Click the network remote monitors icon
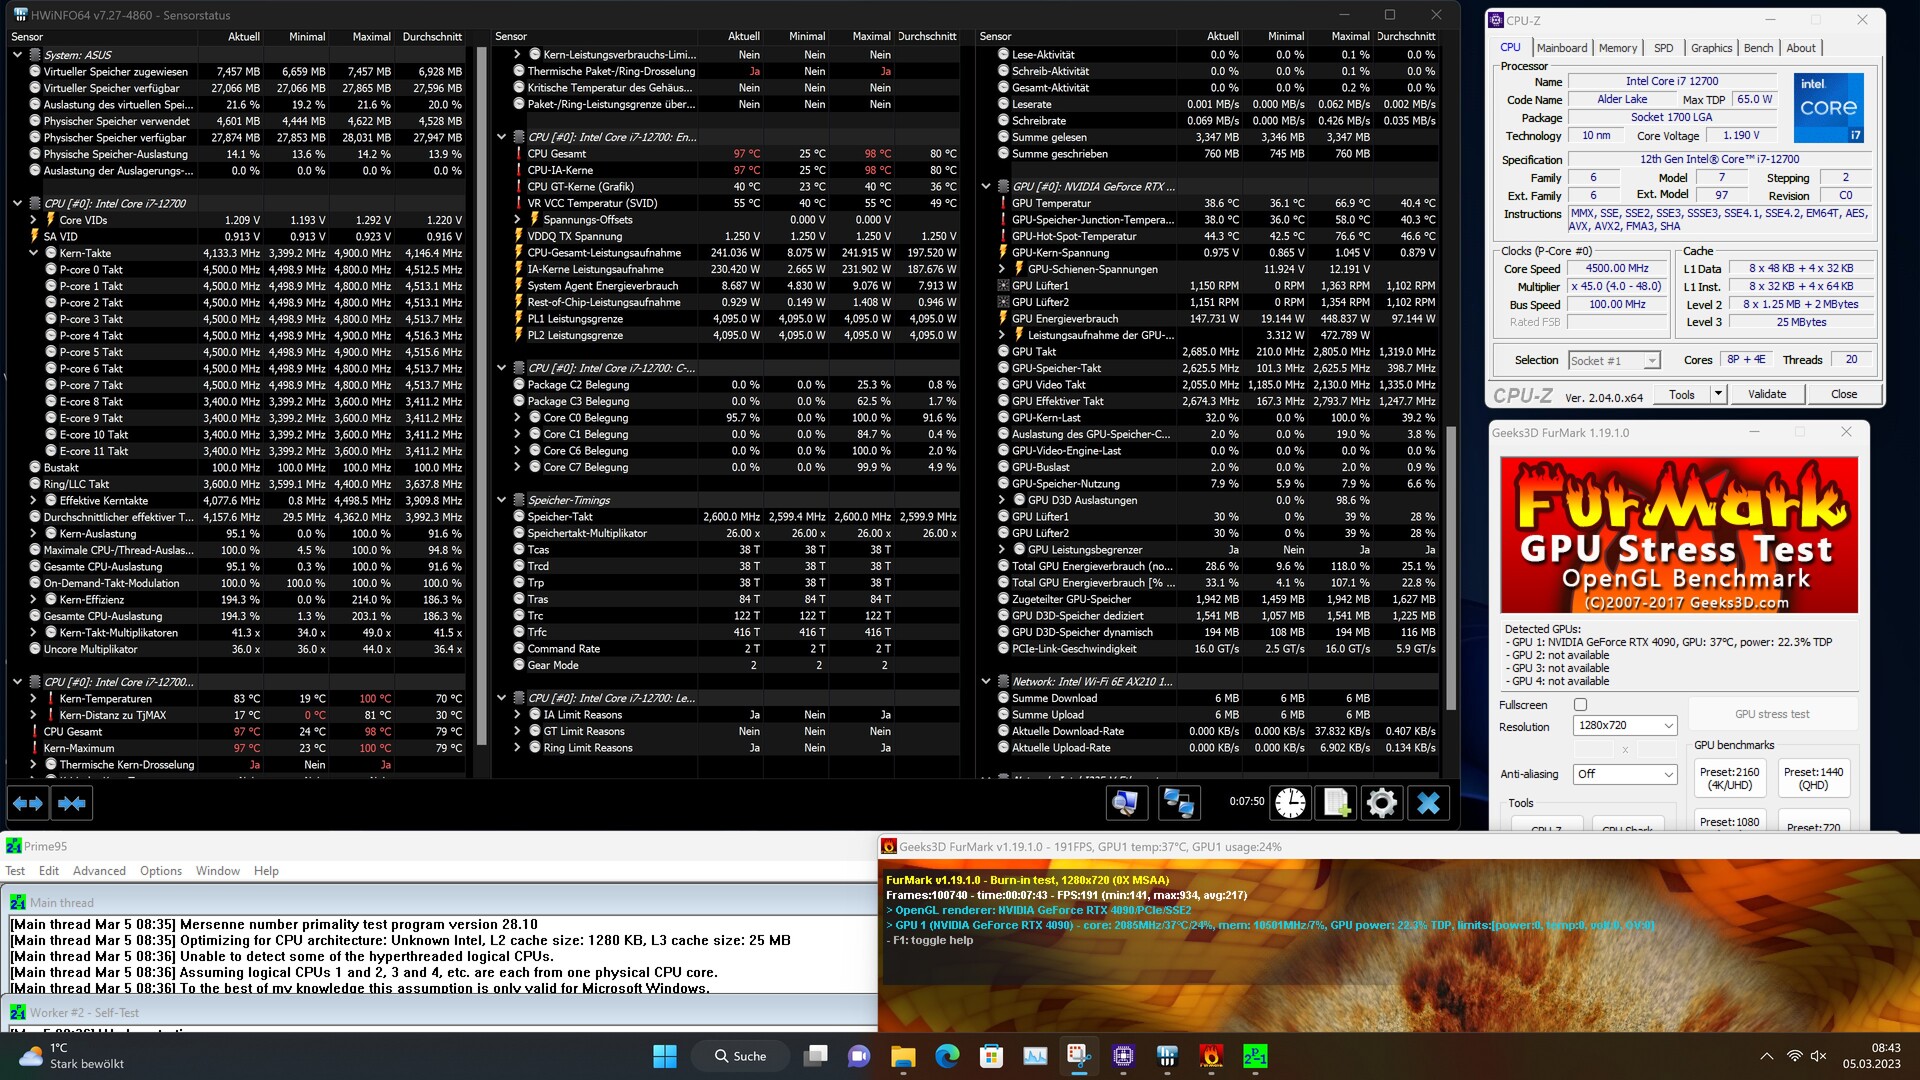Viewport: 1920px width, 1080px height. (x=1178, y=803)
